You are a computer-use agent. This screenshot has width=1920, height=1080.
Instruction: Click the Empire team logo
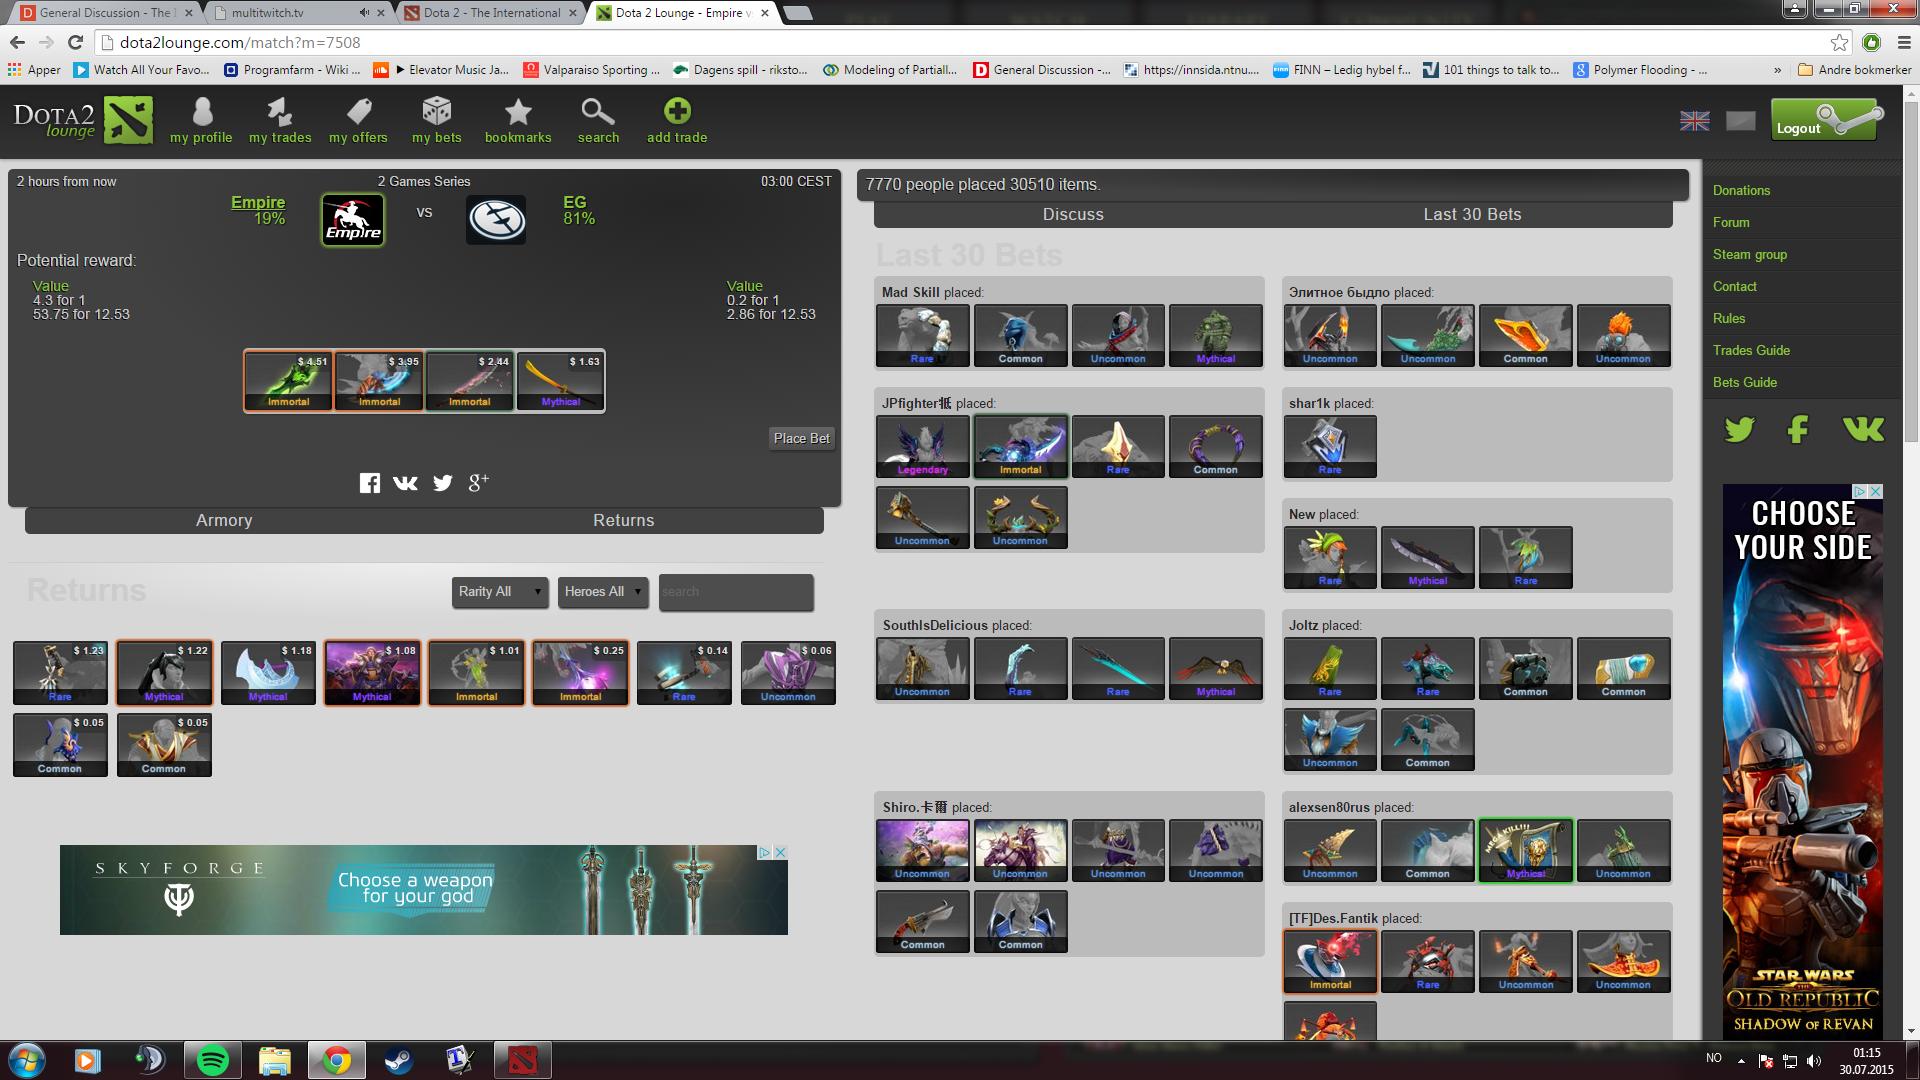coord(353,219)
